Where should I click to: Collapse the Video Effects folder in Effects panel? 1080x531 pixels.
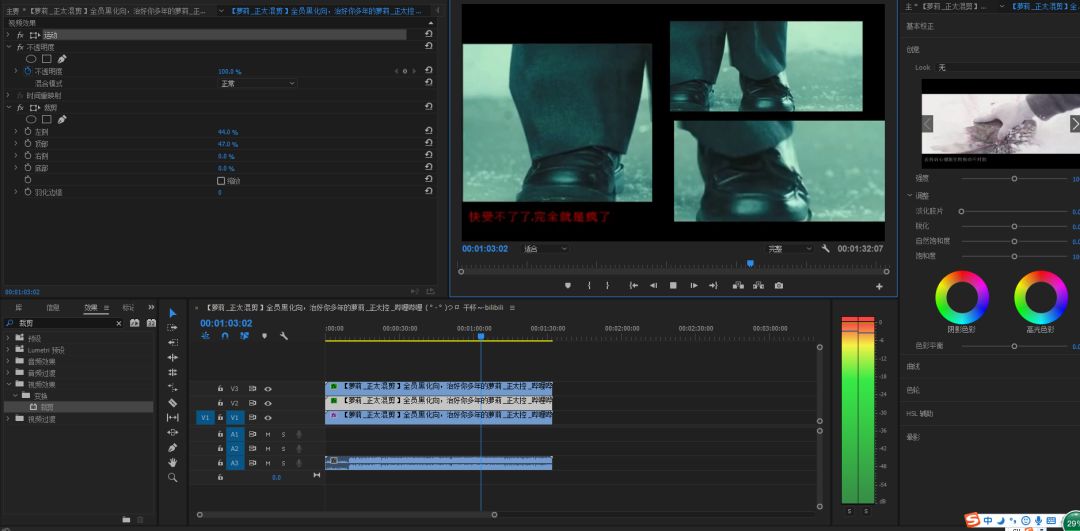[9, 384]
